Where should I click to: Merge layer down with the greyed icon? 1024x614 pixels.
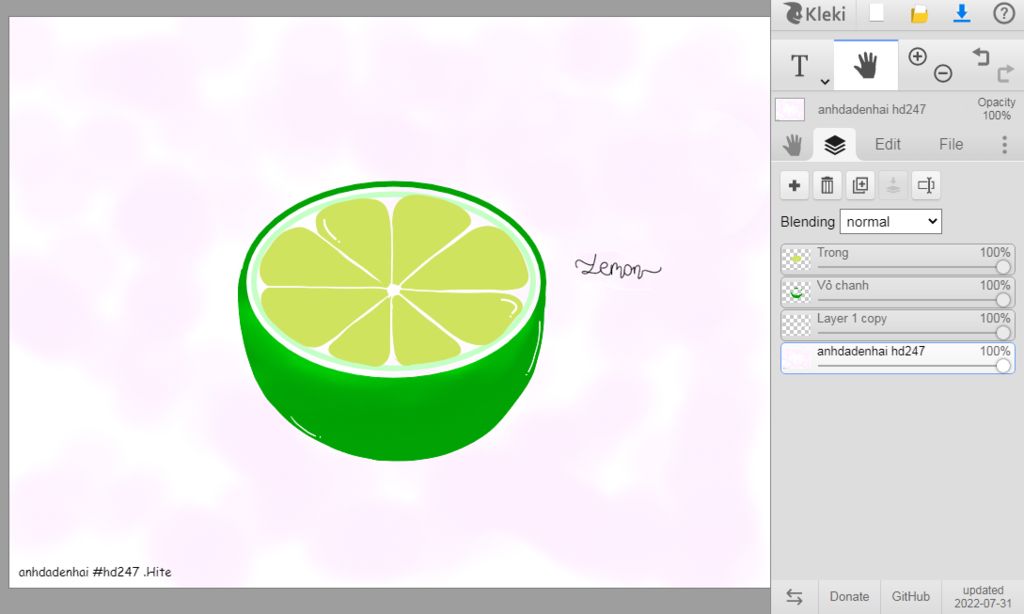[893, 186]
